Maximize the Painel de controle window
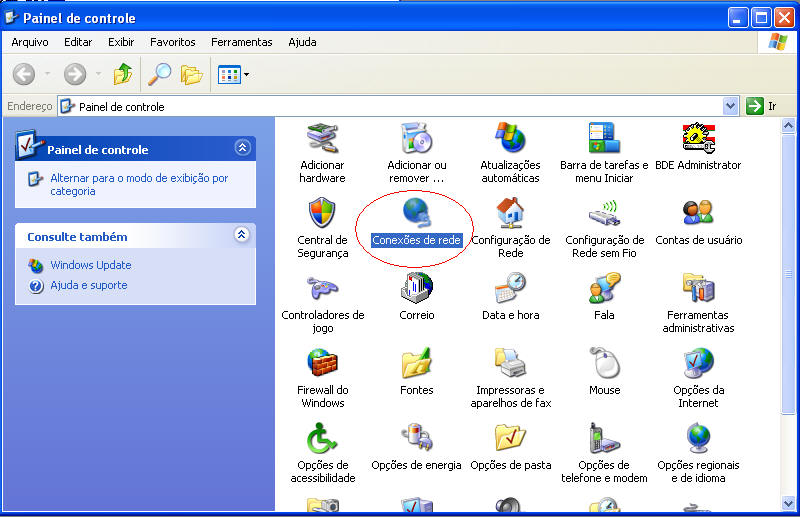Screen dimensions: 800x517 (x=761, y=18)
